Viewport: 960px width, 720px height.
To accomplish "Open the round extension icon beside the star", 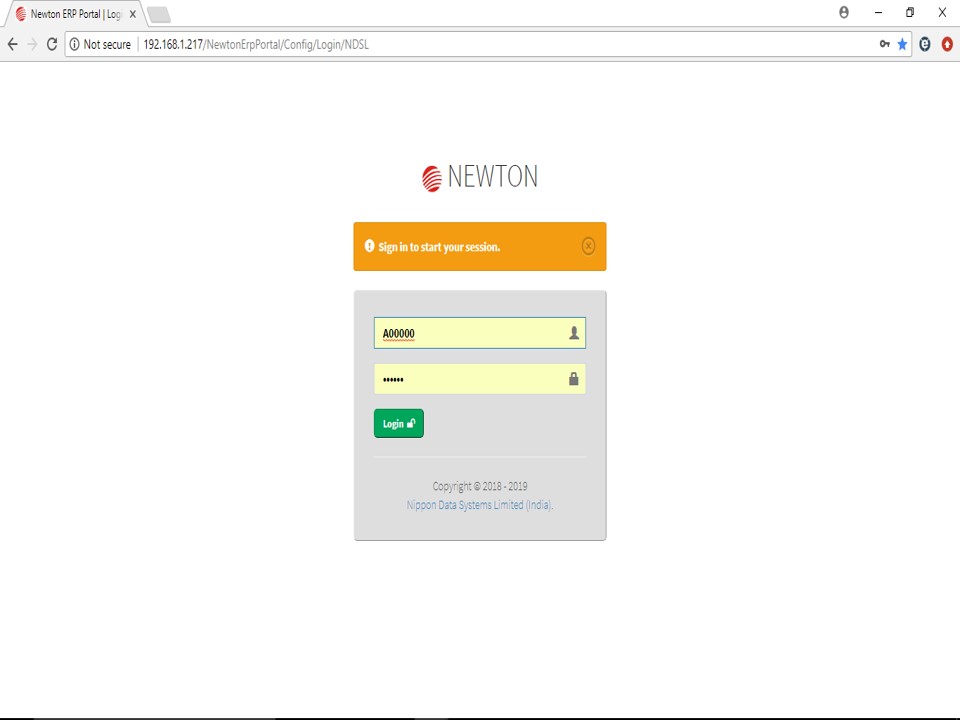I will click(925, 44).
